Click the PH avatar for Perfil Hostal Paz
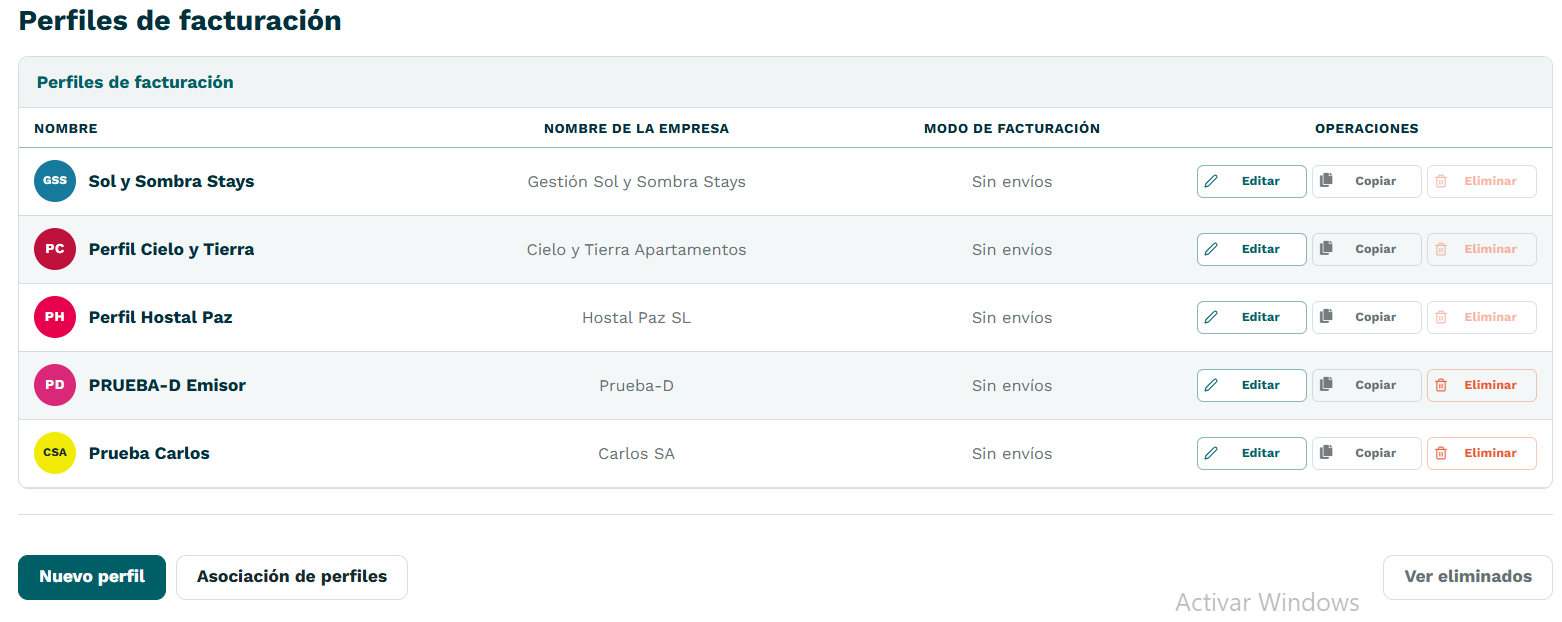1562x622 pixels. coord(55,317)
